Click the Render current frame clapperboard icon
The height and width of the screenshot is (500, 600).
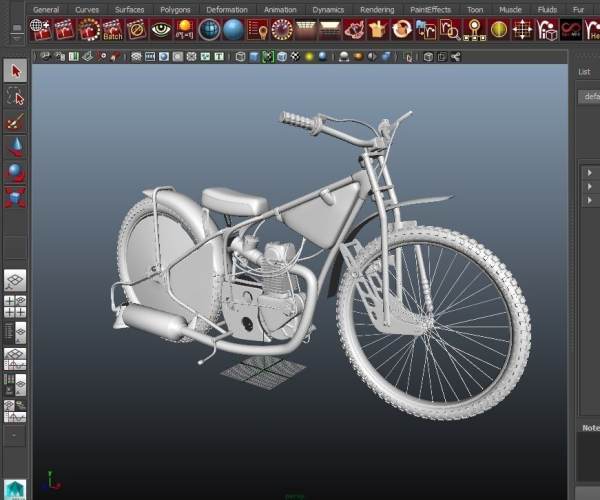tap(64, 30)
